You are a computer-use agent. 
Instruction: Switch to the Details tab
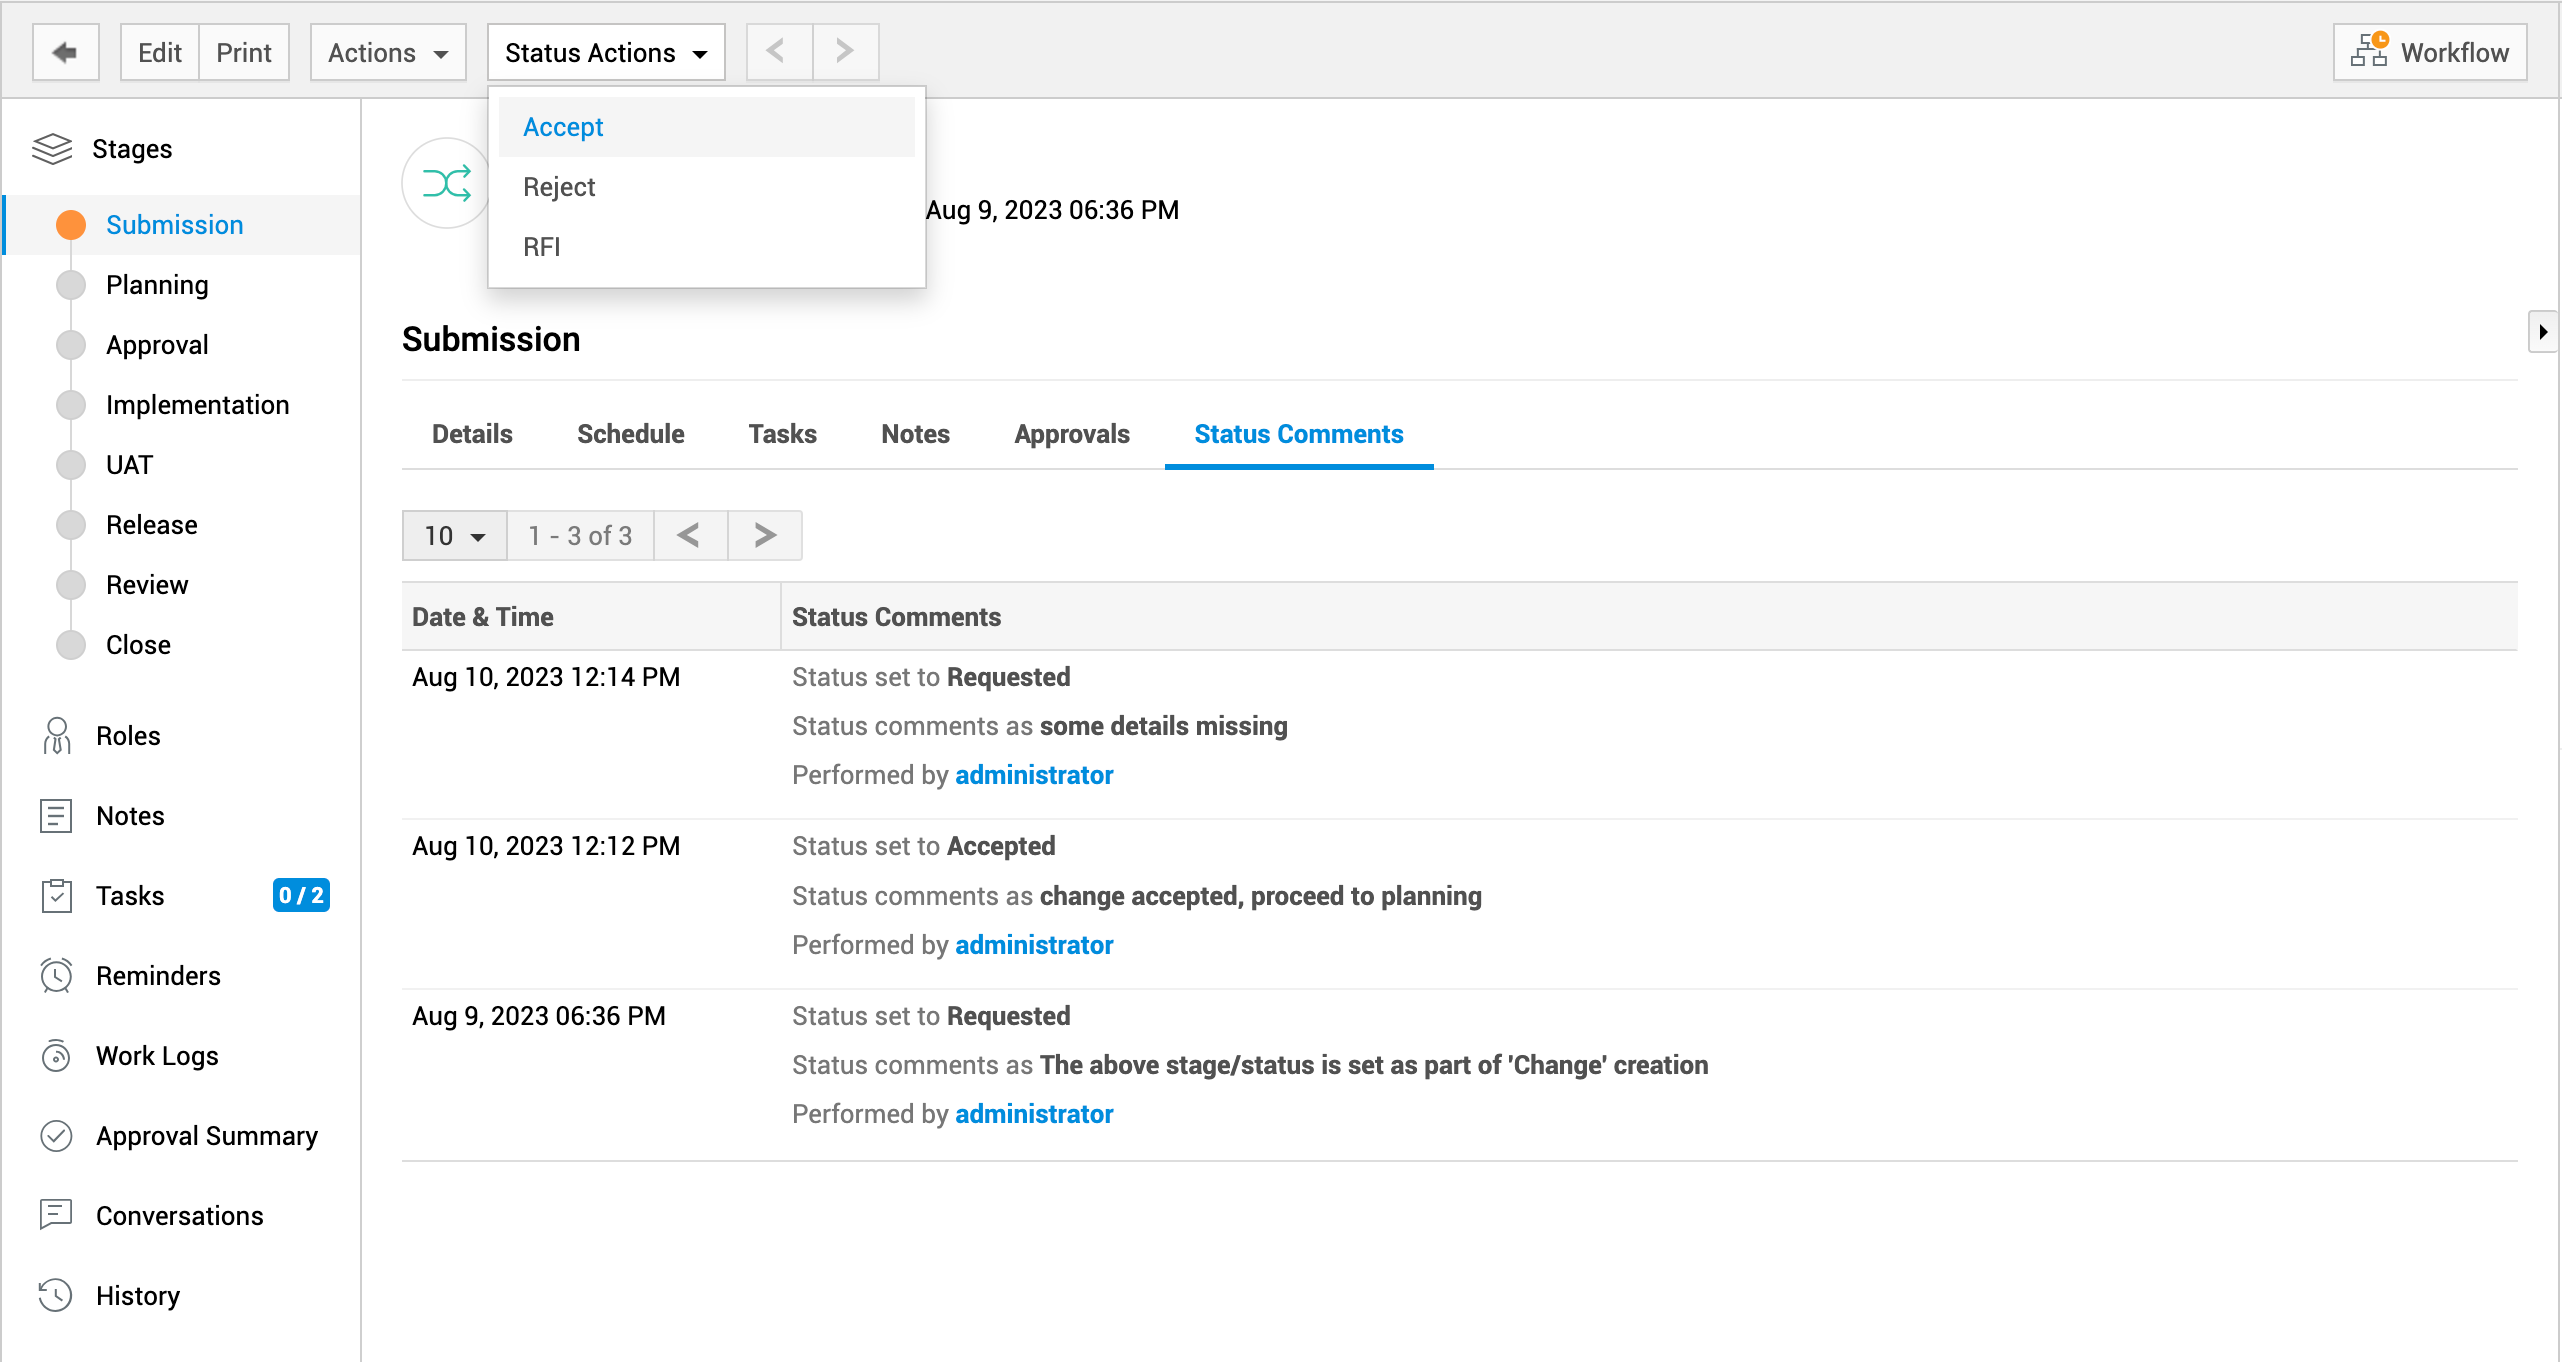point(472,434)
